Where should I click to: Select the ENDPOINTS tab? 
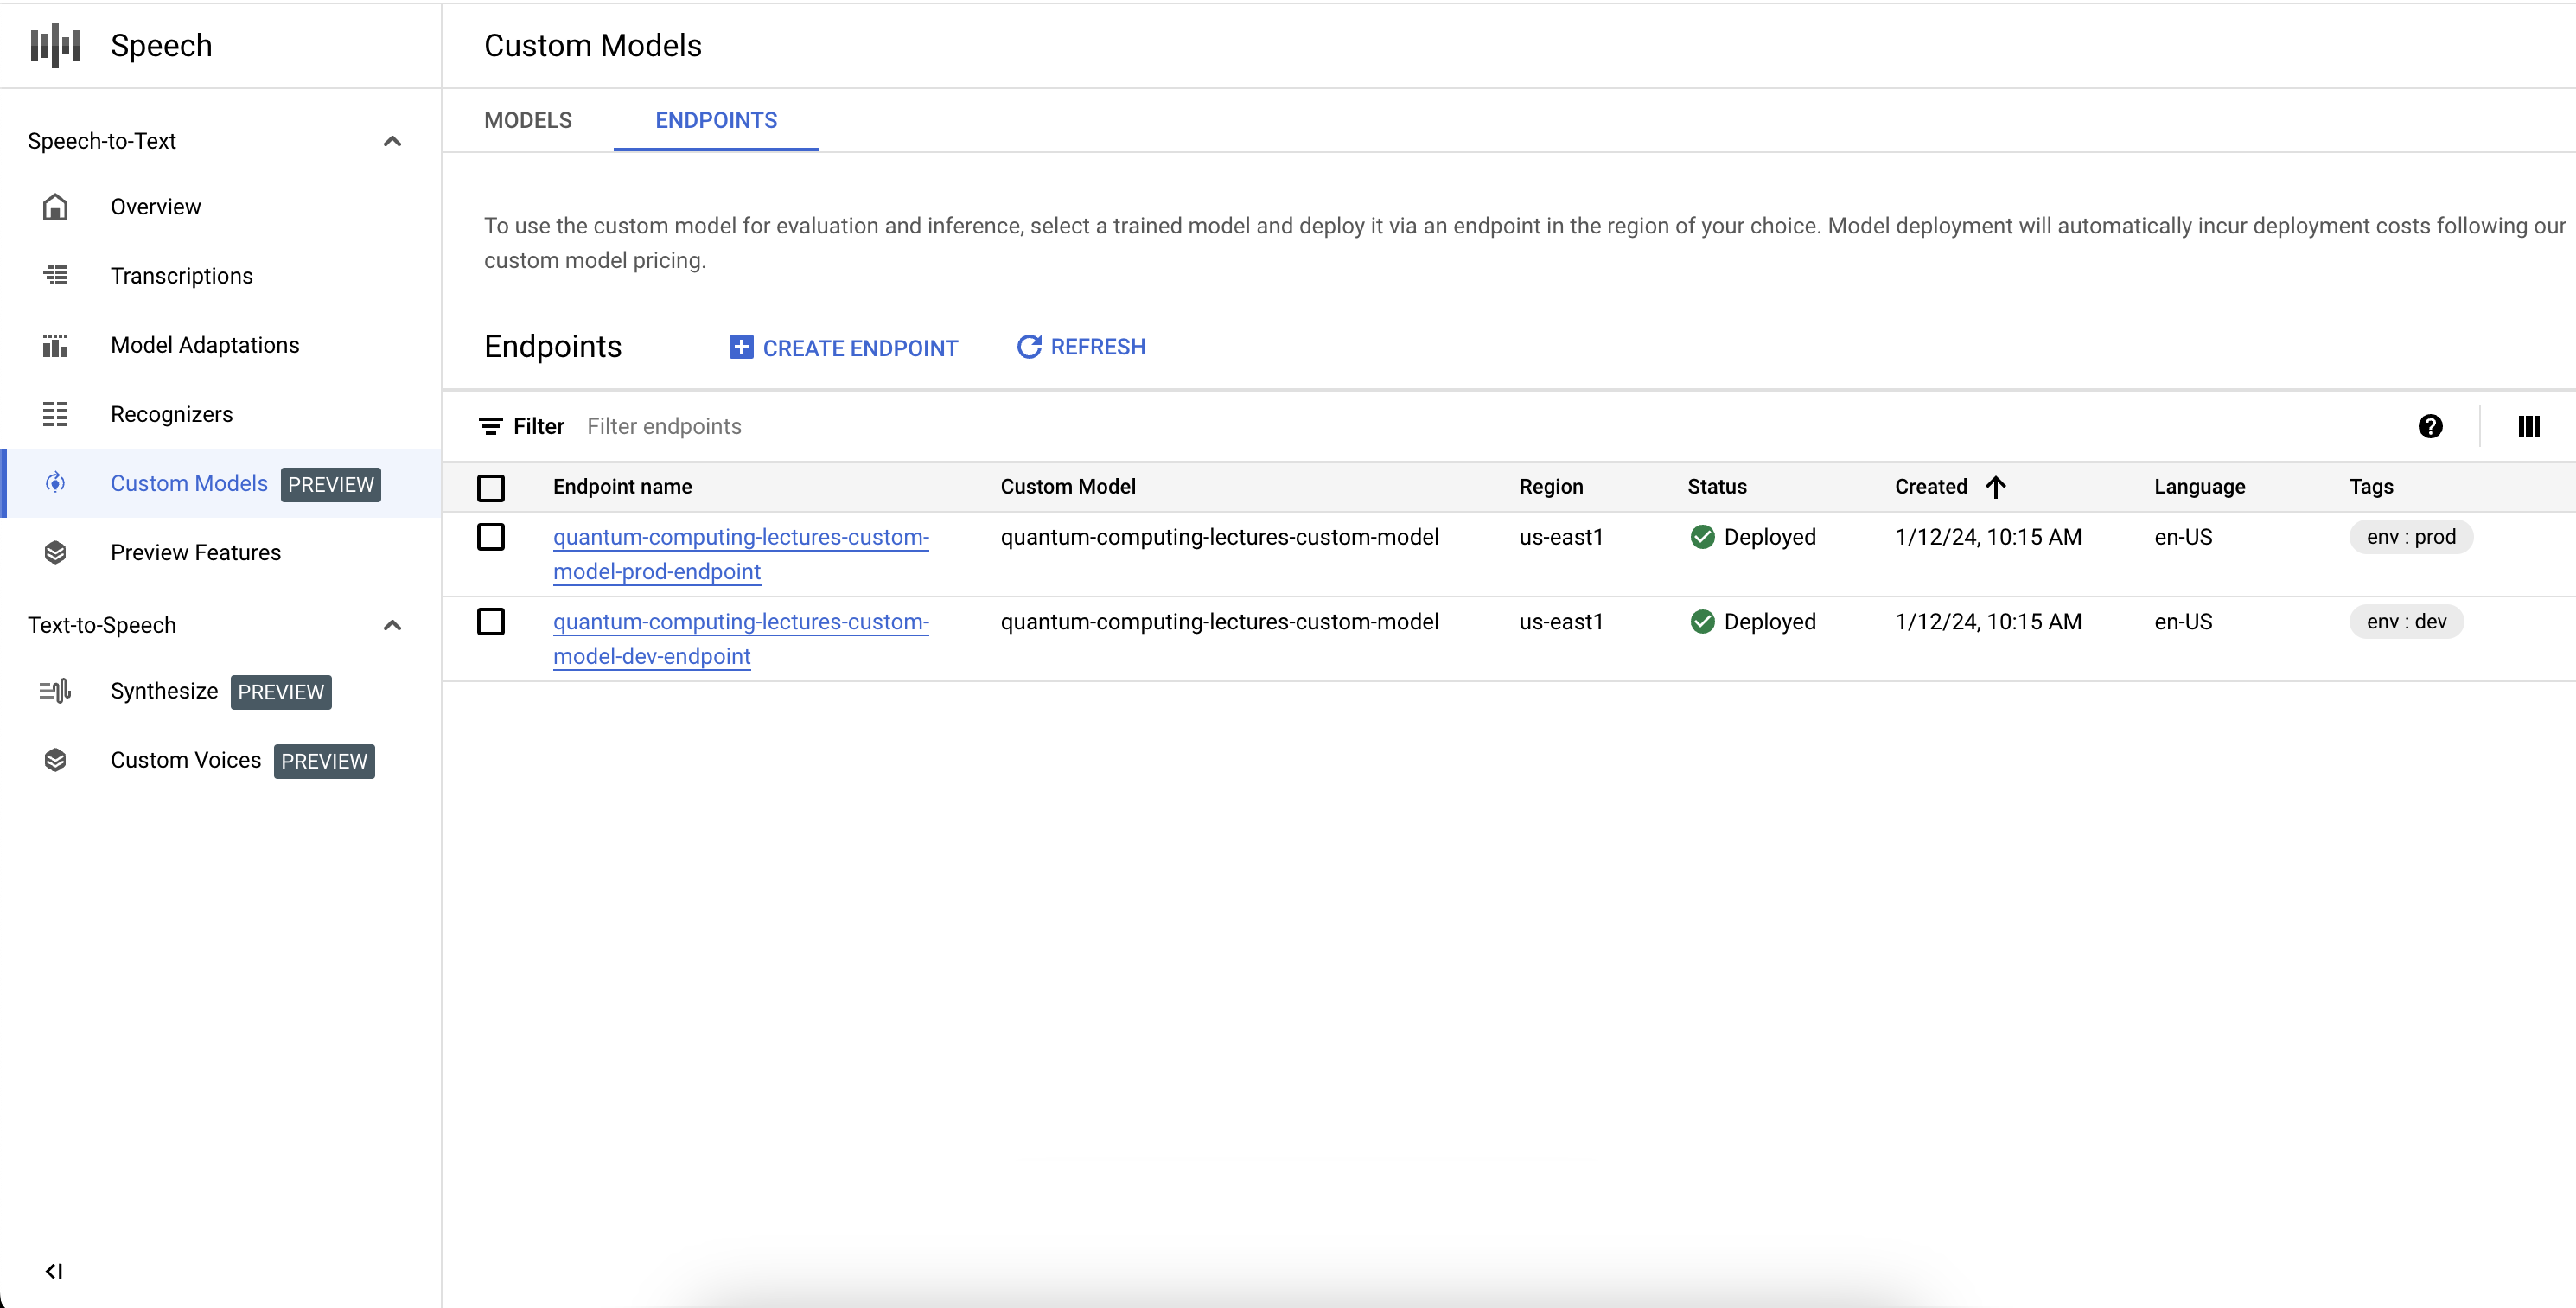[x=715, y=120]
